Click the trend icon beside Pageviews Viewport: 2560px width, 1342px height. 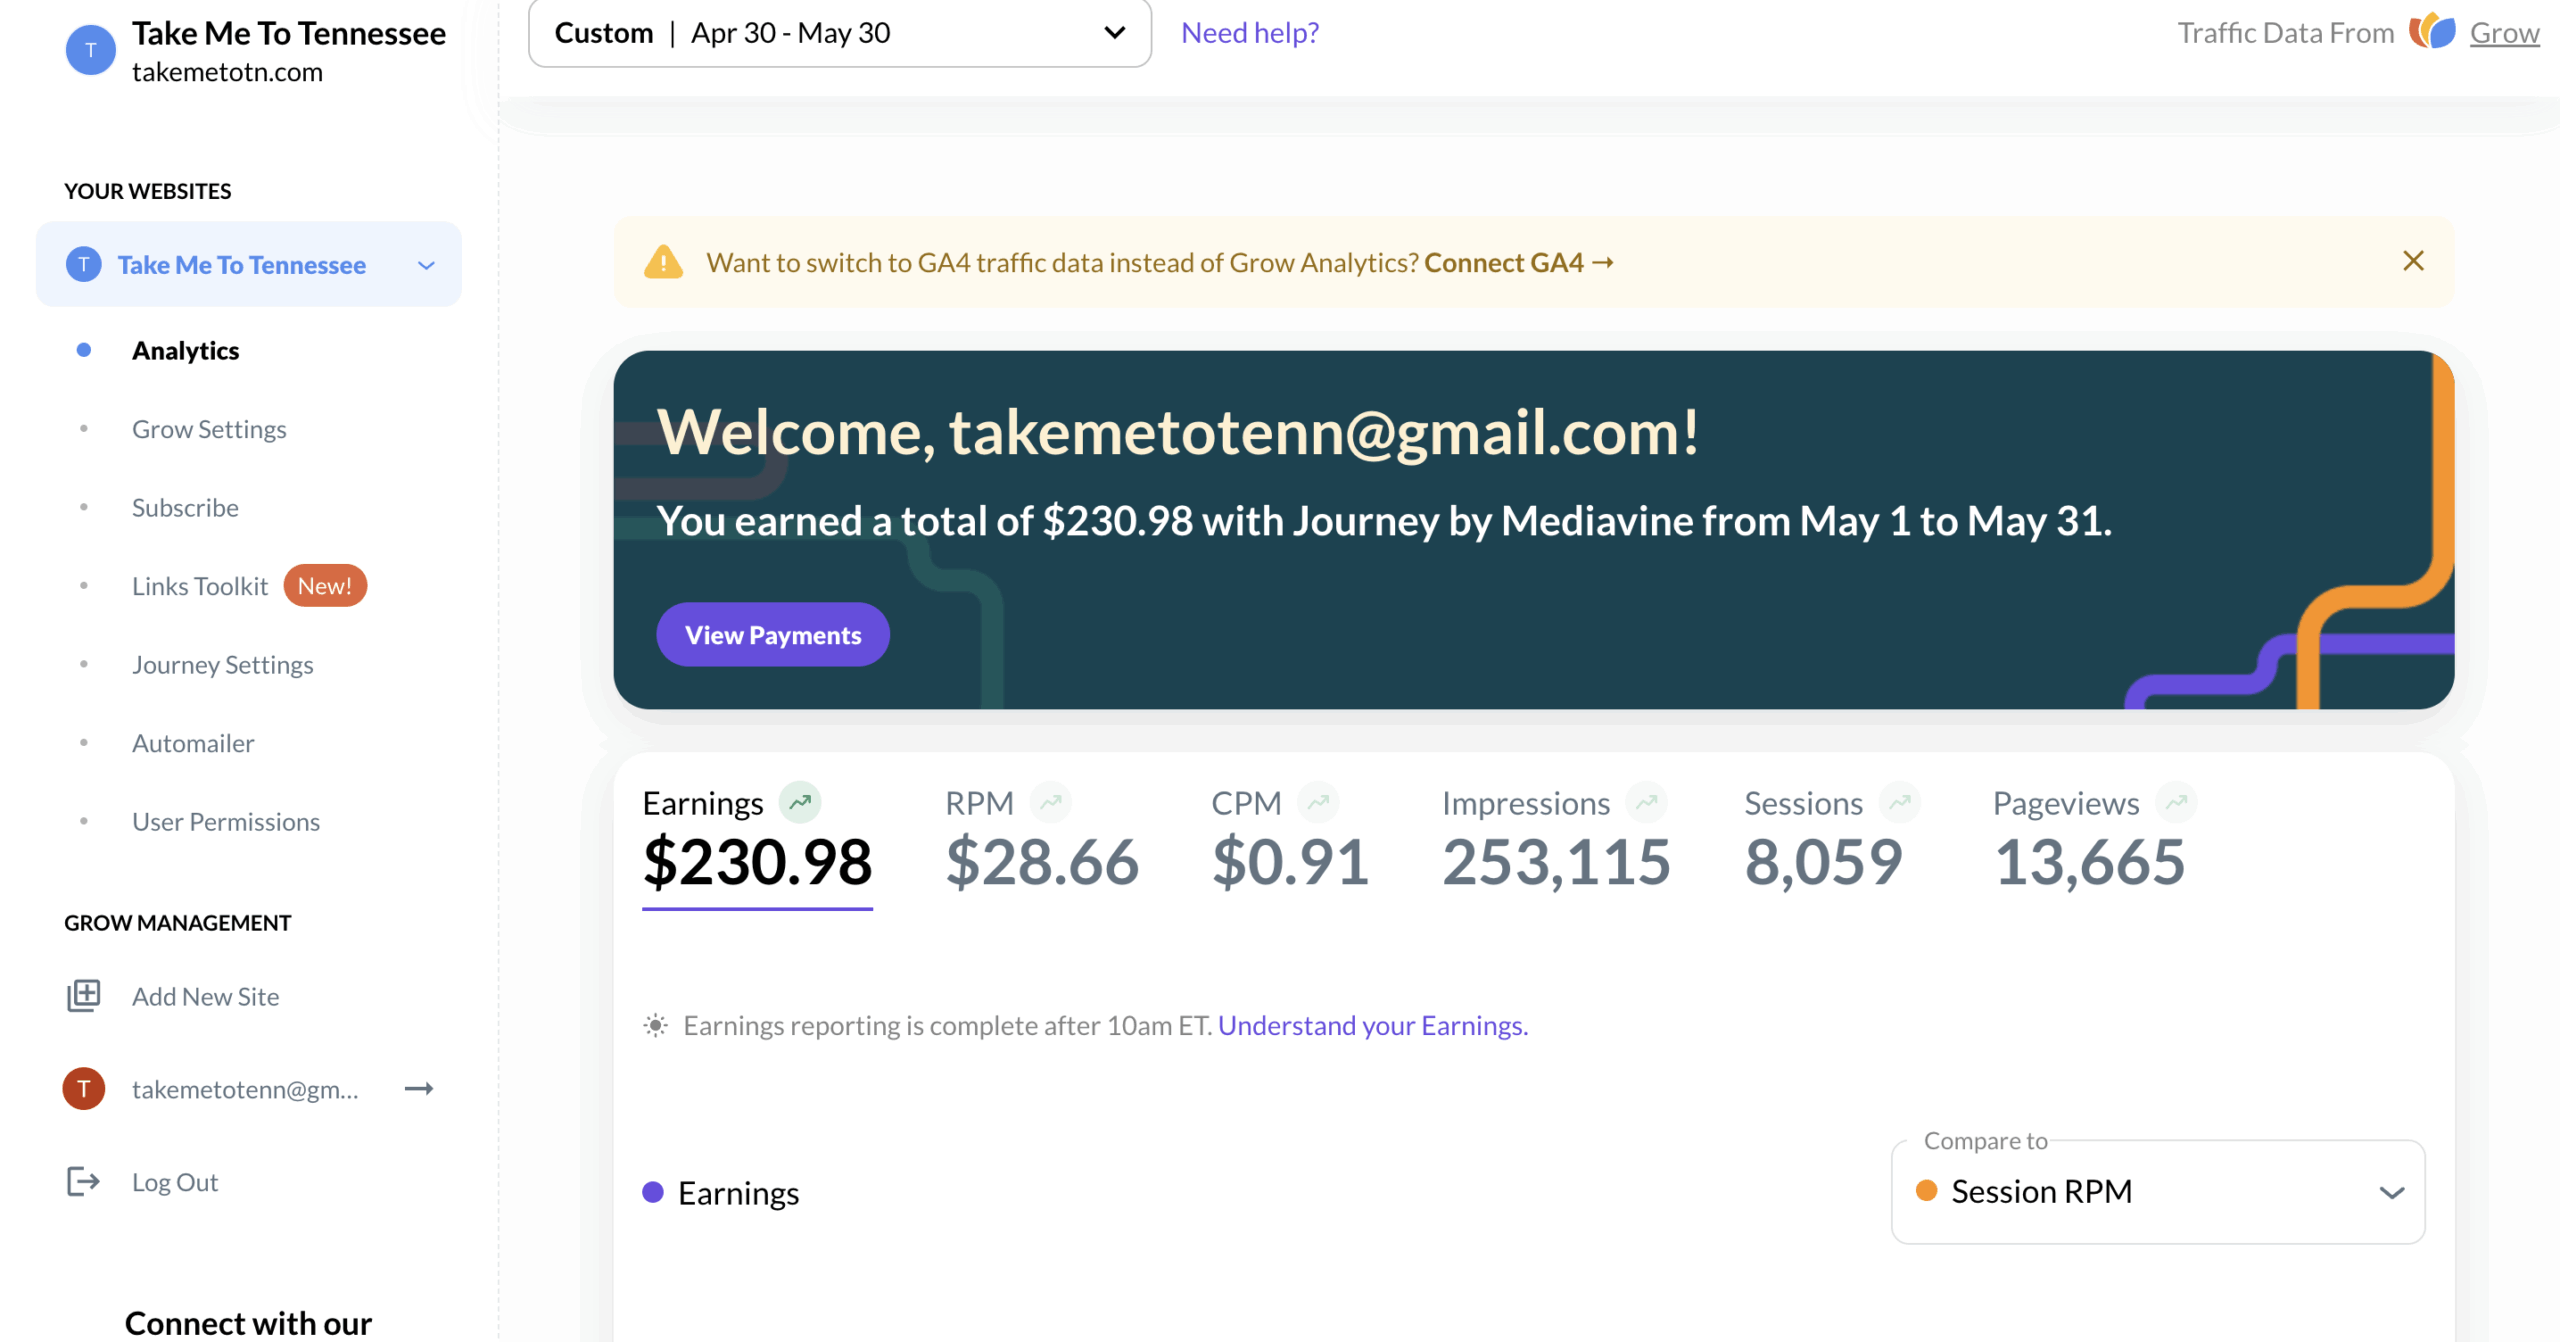[x=2176, y=802]
